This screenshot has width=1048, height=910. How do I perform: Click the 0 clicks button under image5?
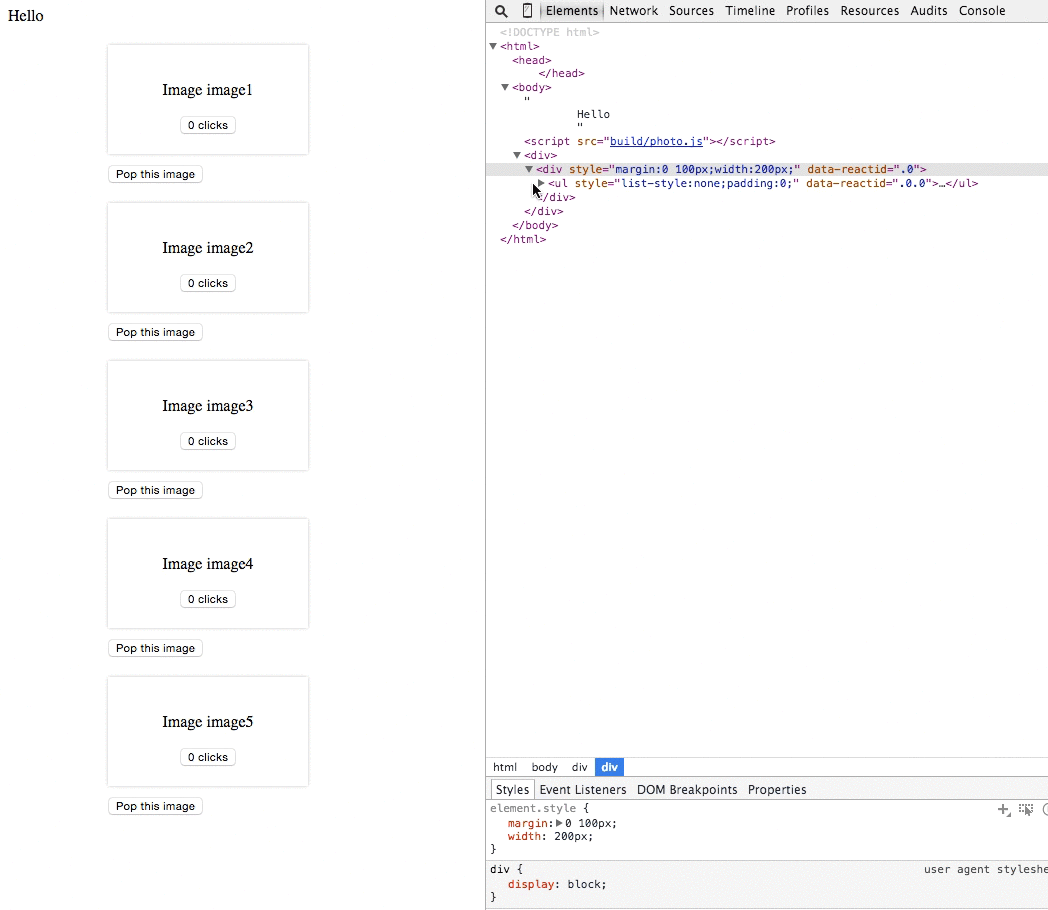[208, 757]
